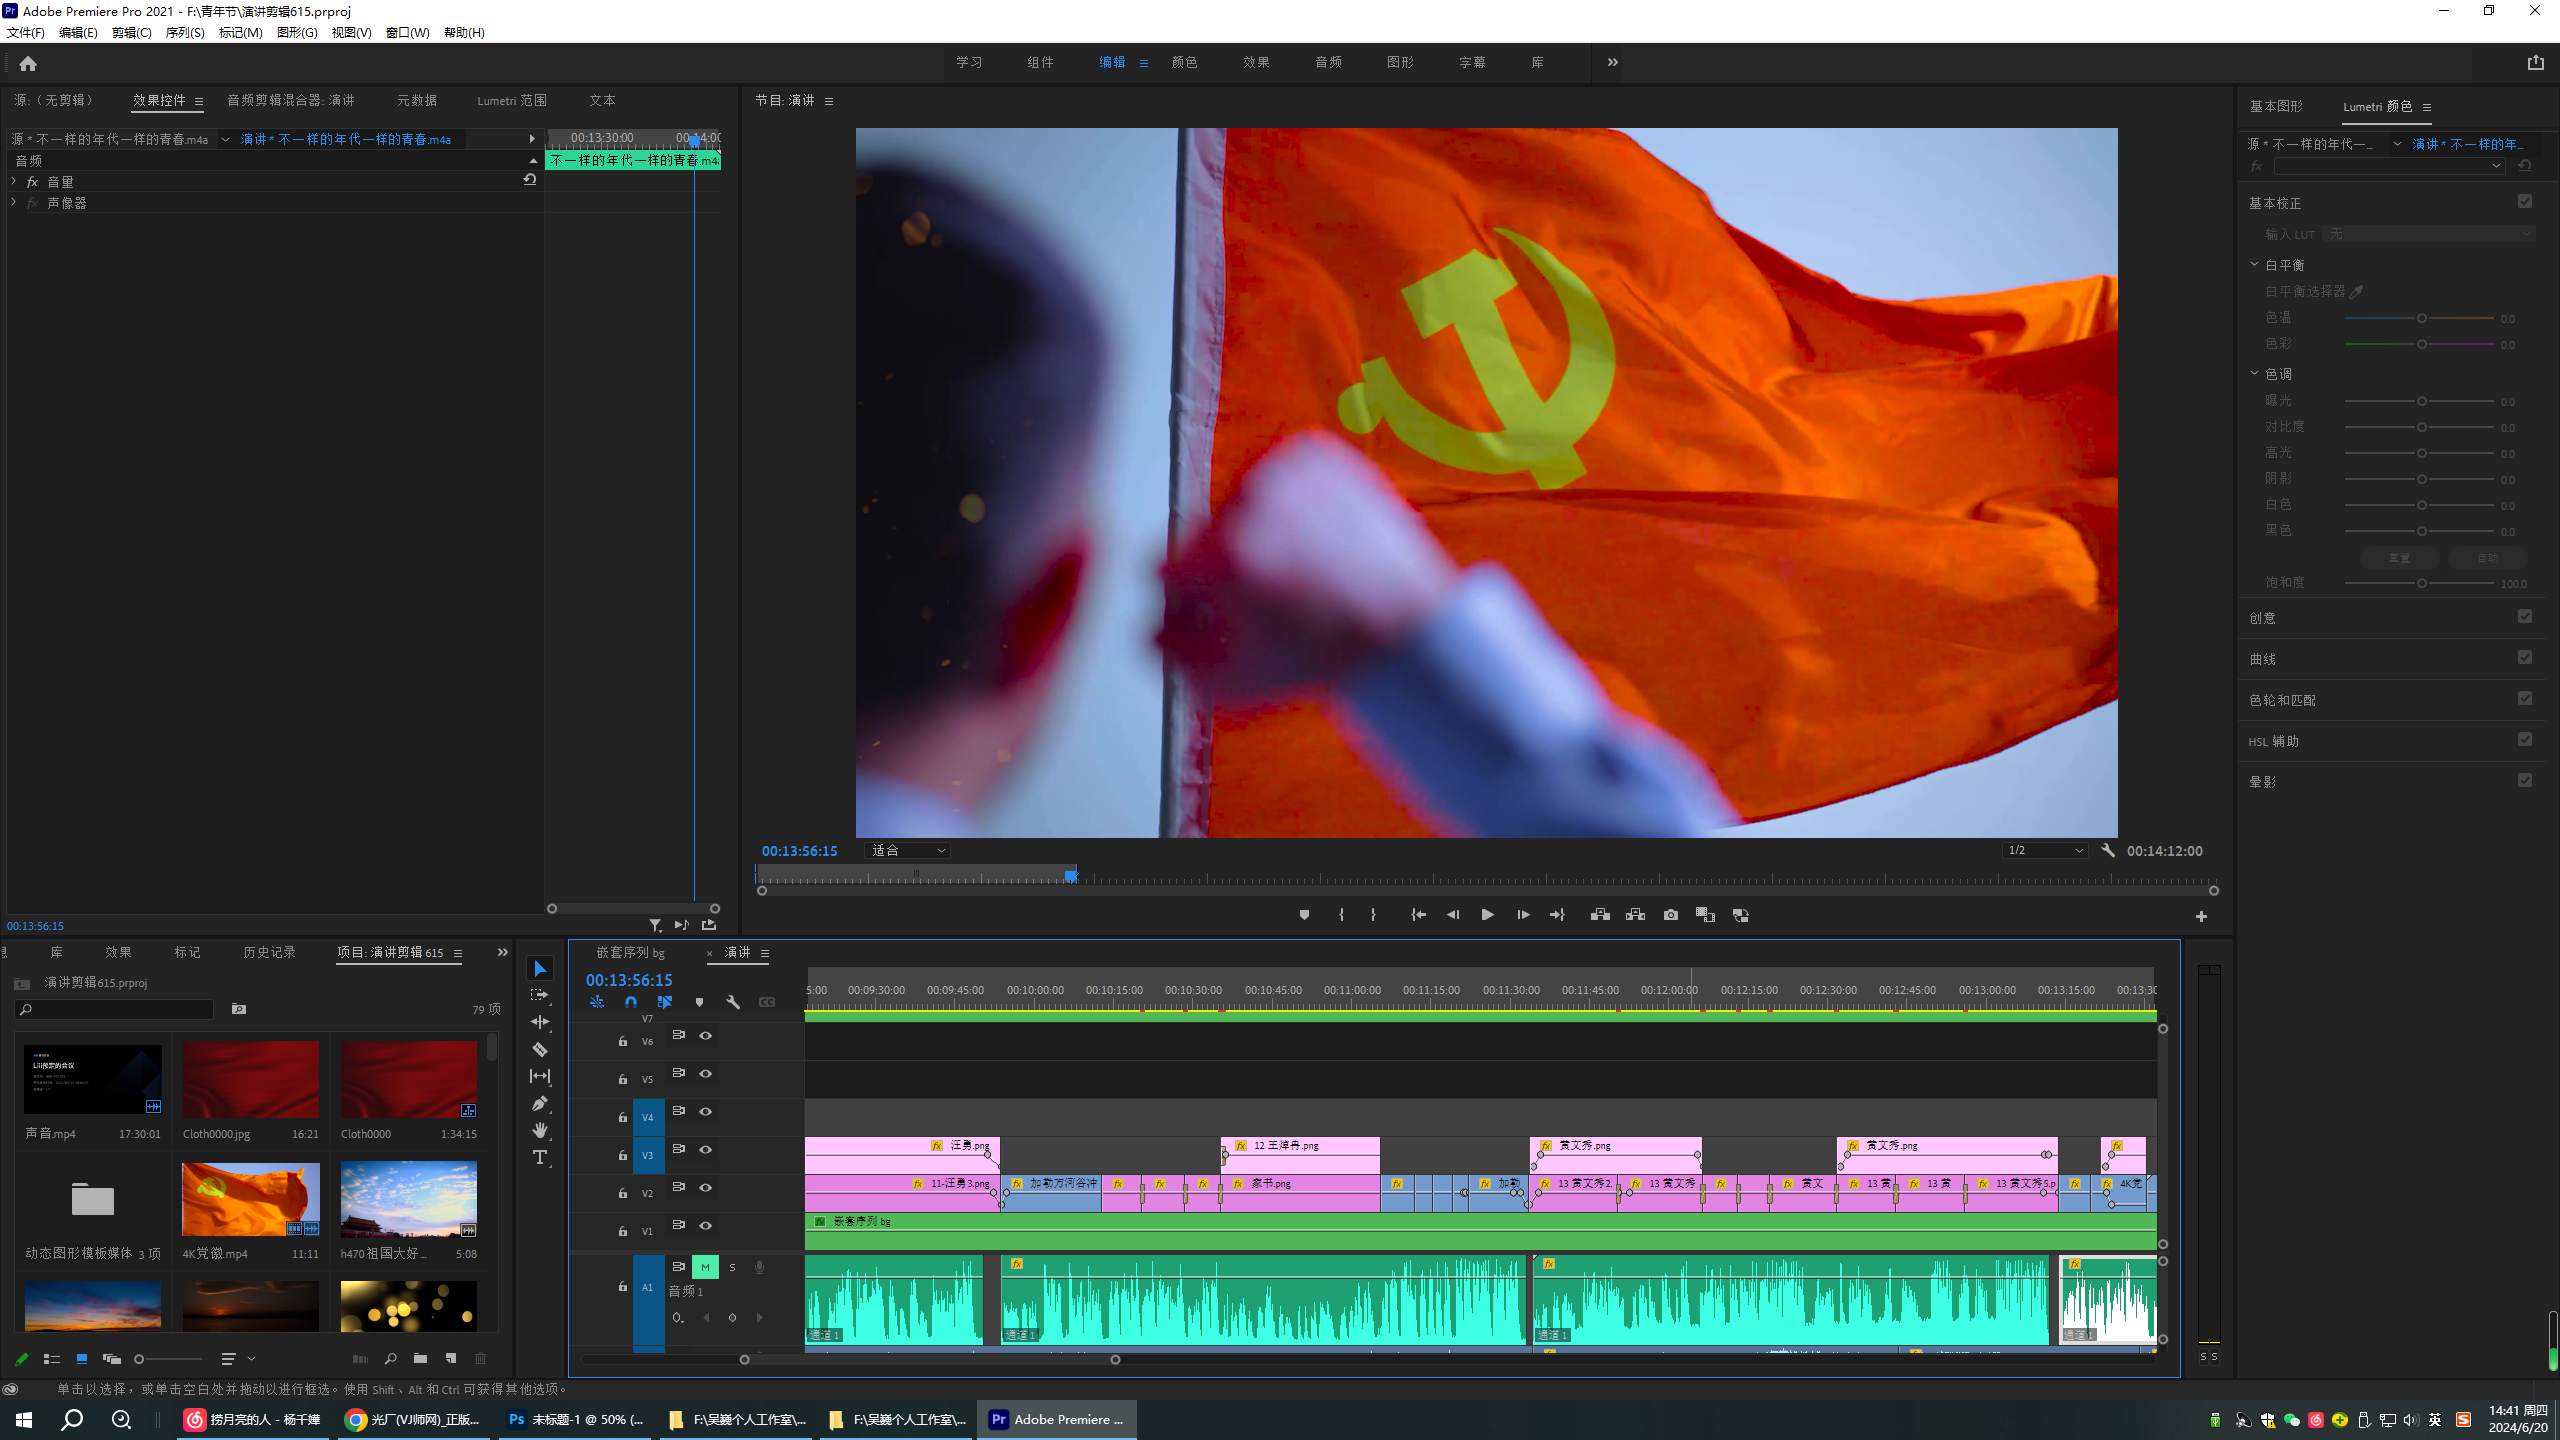Toggle timeline Snap magnet icon
2560x1440 pixels.
[631, 1002]
